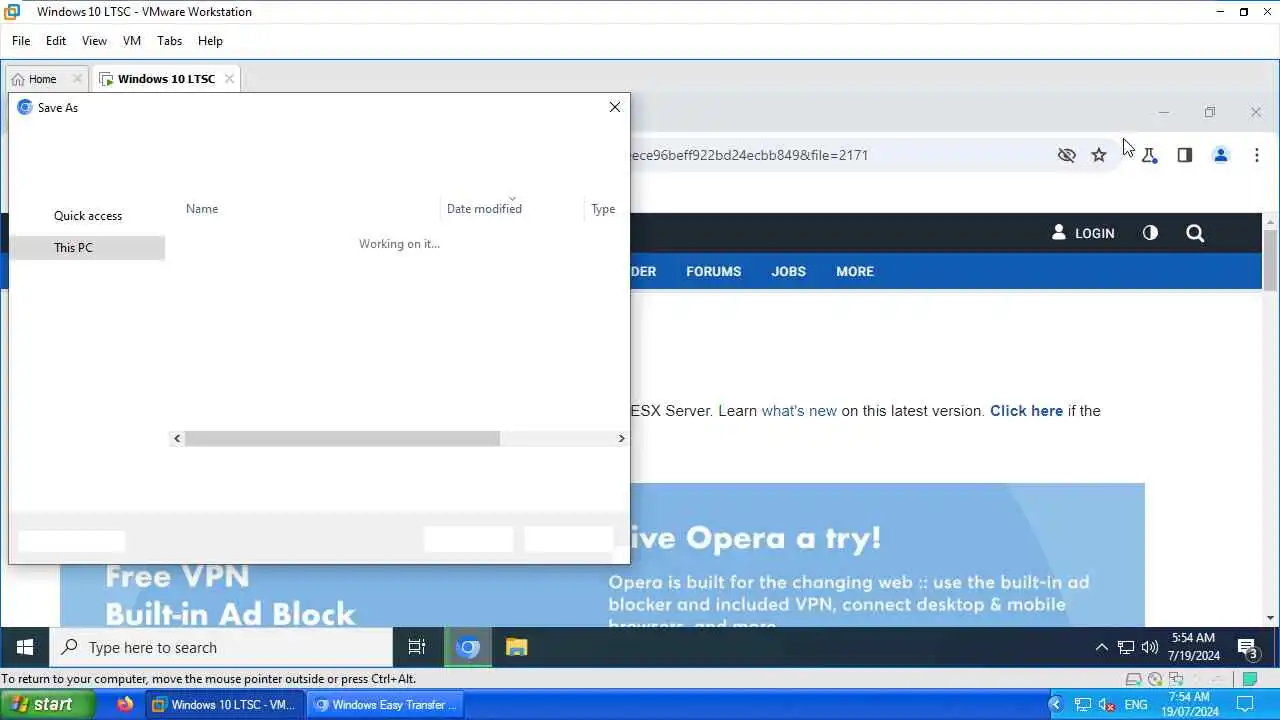Open guest volume control speaker icon
1280x720 pixels.
pos(1150,647)
